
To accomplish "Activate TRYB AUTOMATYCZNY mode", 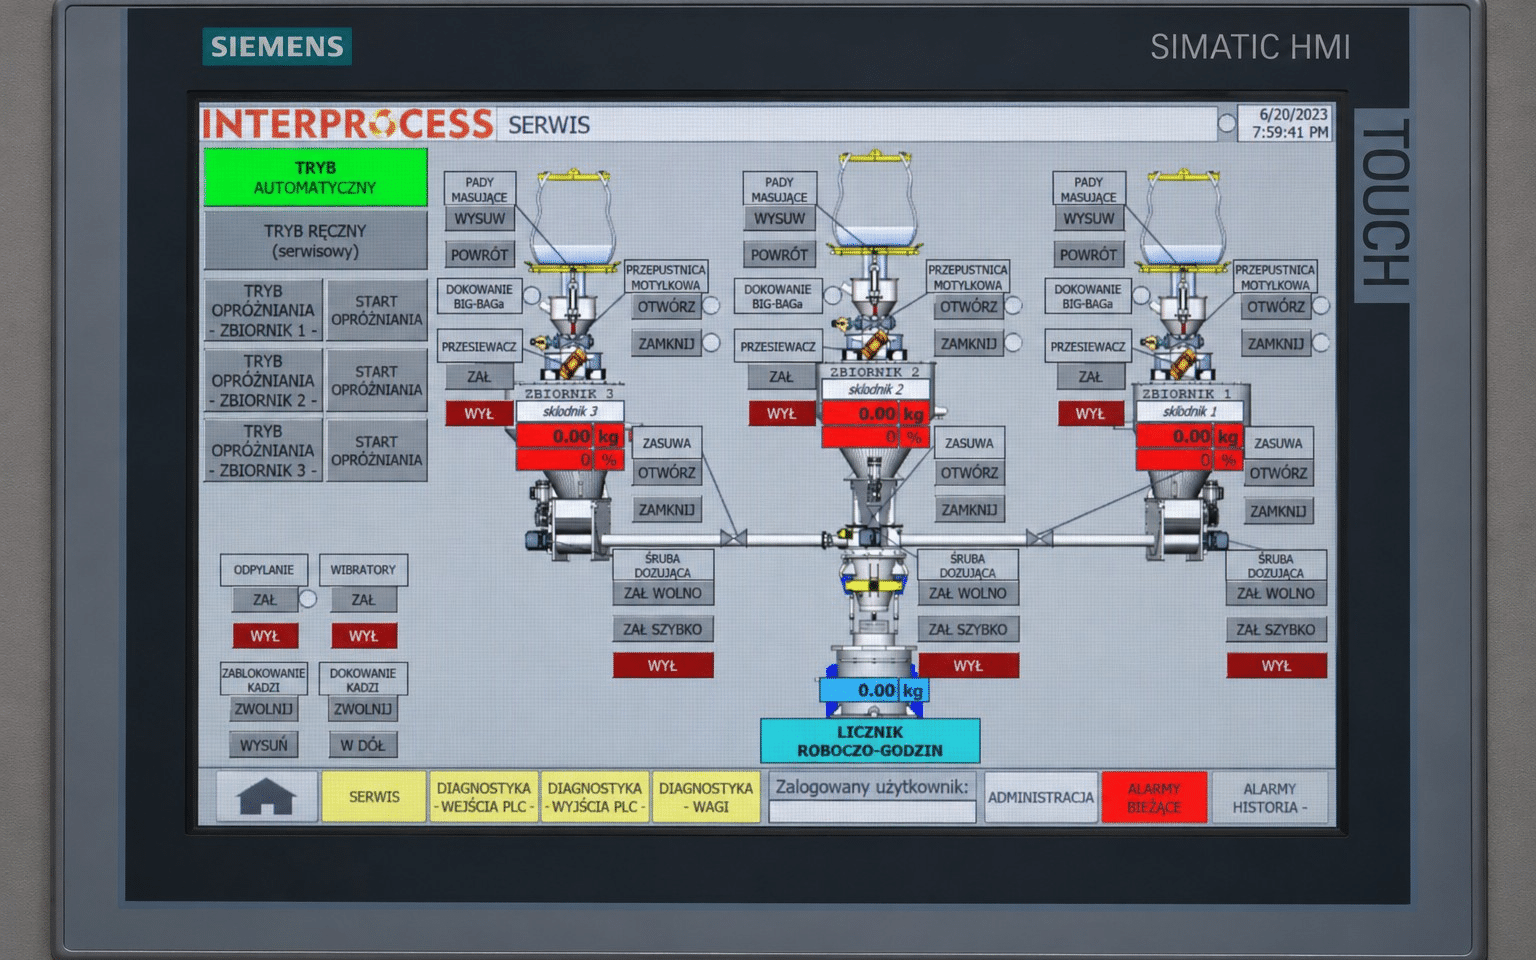I will point(315,178).
